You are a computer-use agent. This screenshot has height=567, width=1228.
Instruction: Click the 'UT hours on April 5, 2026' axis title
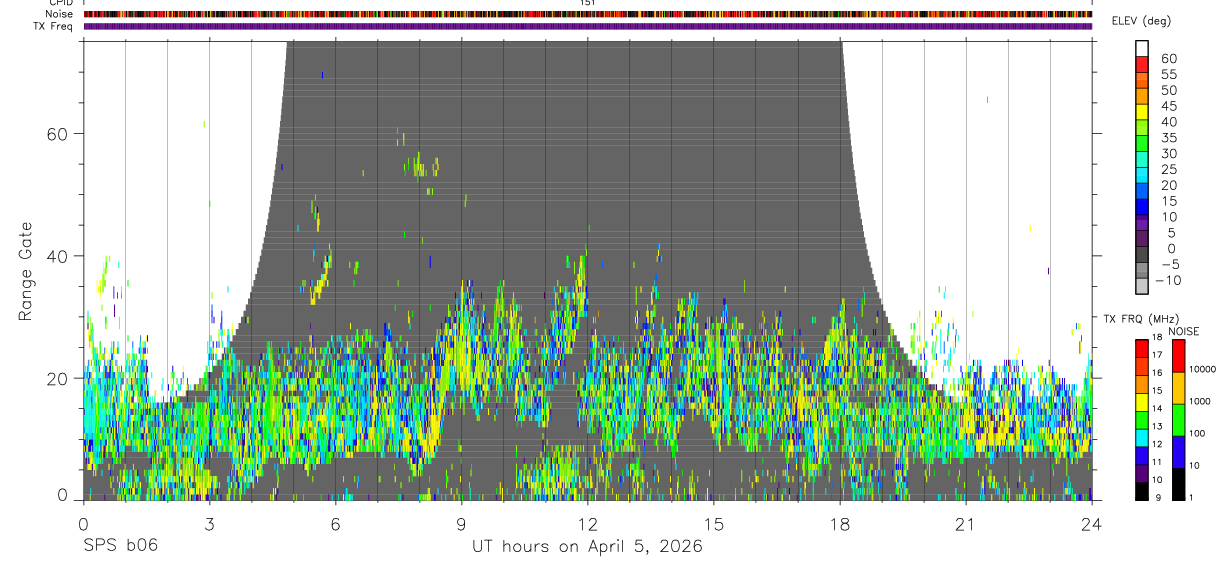587,546
